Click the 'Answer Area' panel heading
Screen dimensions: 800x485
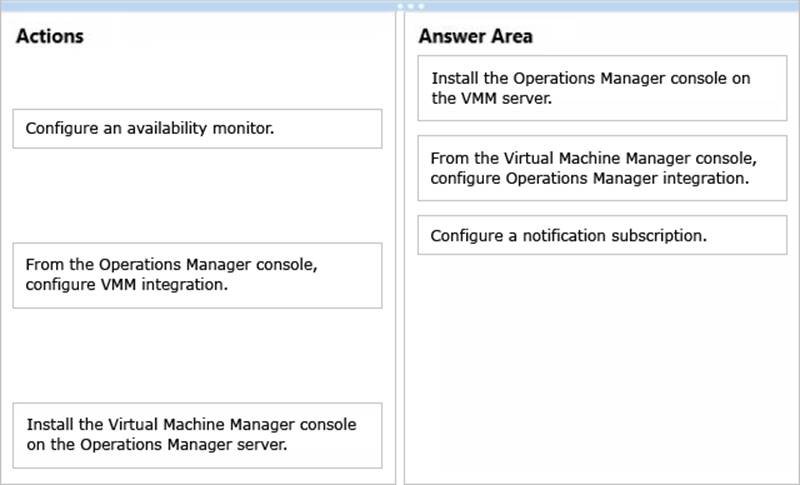coord(475,37)
